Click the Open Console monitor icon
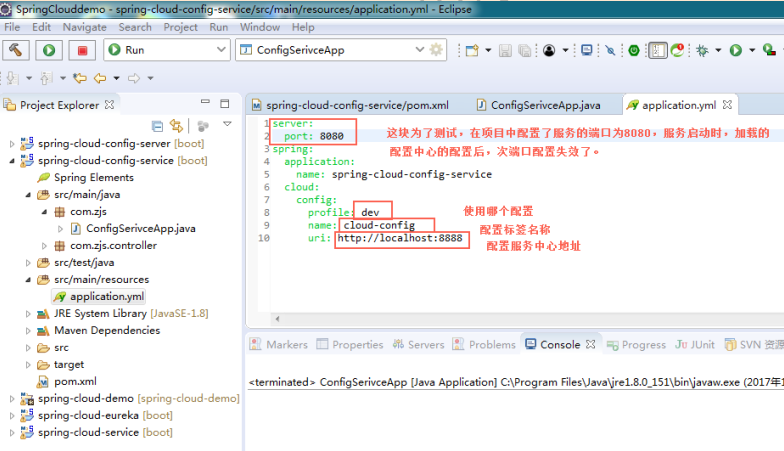The height and width of the screenshot is (451, 784). pyautogui.click(x=587, y=50)
